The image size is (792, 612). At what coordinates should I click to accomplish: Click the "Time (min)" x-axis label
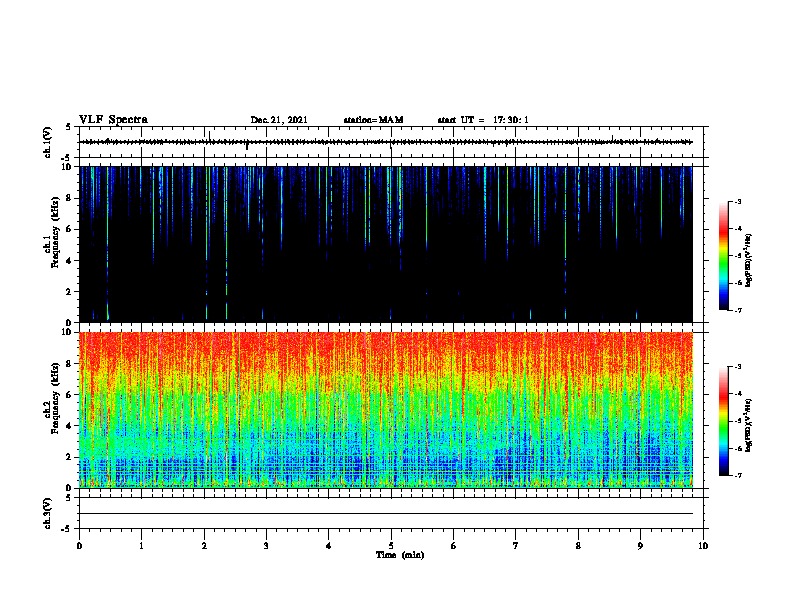coord(400,555)
